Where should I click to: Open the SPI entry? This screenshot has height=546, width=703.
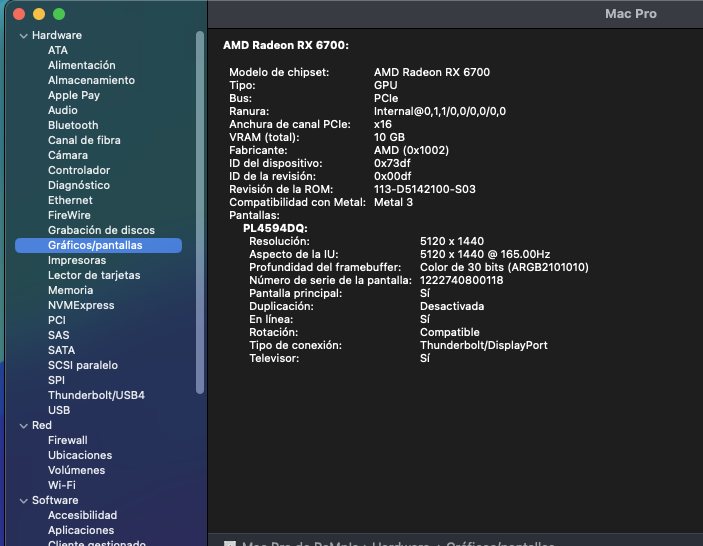click(56, 381)
